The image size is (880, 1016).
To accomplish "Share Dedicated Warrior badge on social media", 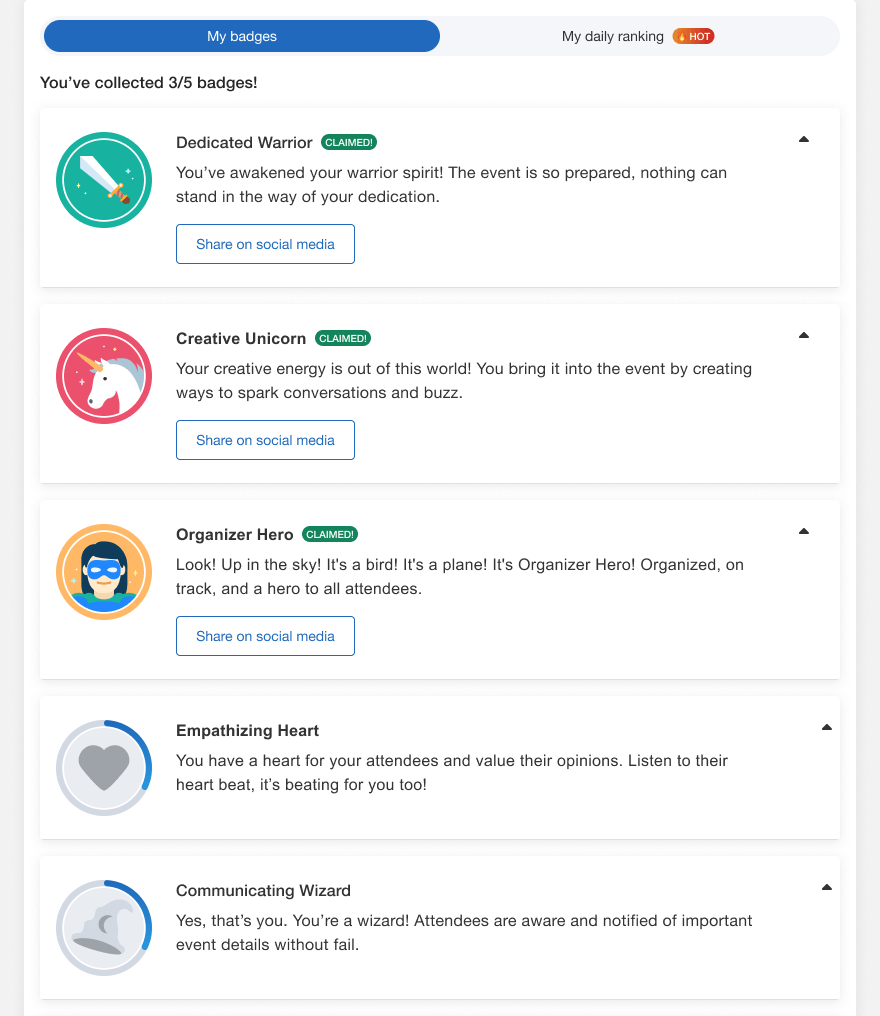I will tap(265, 244).
